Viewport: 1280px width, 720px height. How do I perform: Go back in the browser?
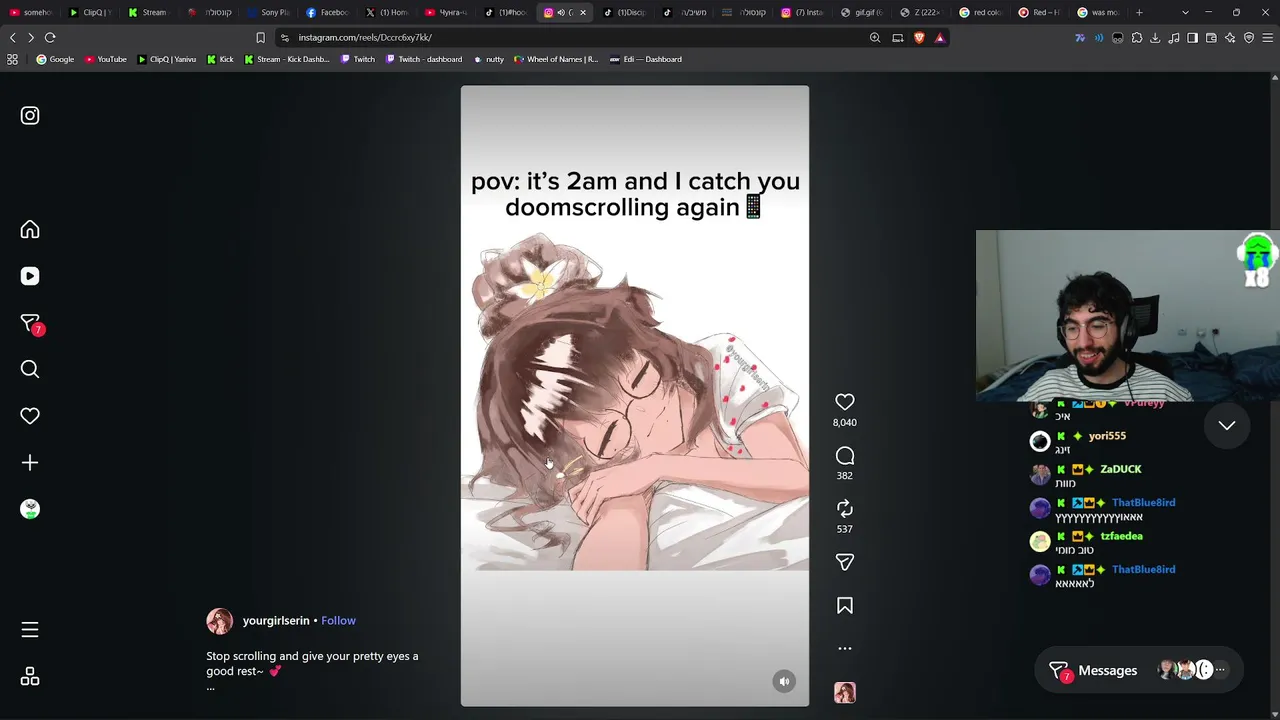[x=13, y=37]
